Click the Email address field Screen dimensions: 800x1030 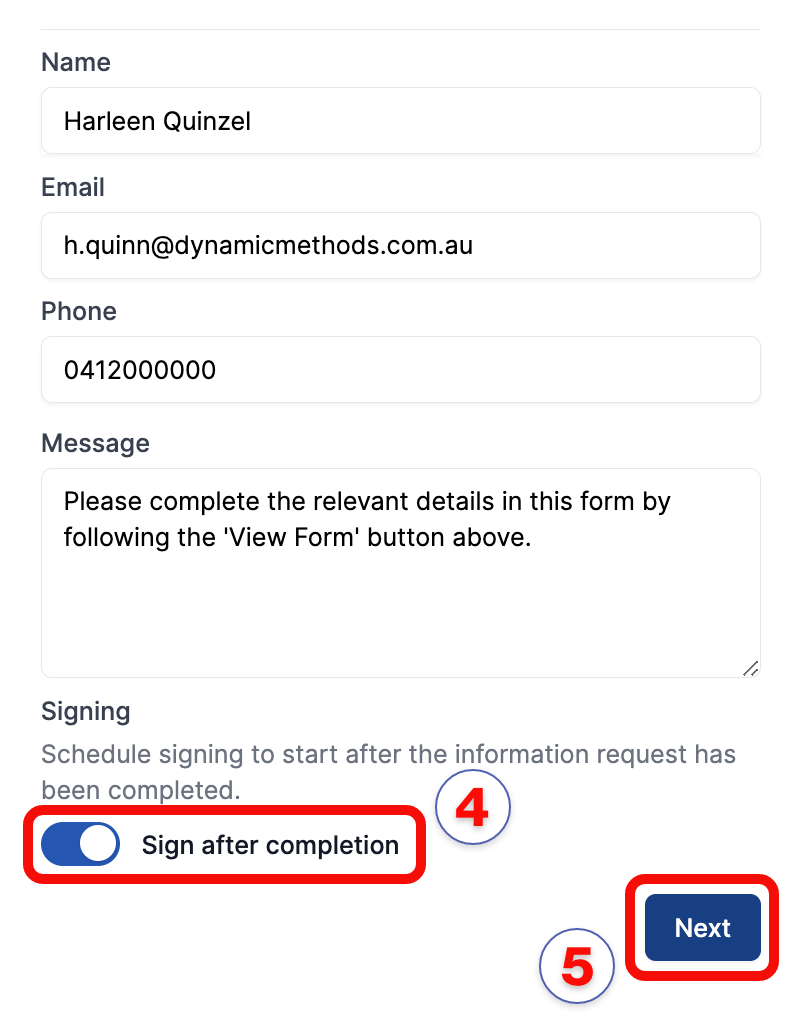(x=400, y=245)
